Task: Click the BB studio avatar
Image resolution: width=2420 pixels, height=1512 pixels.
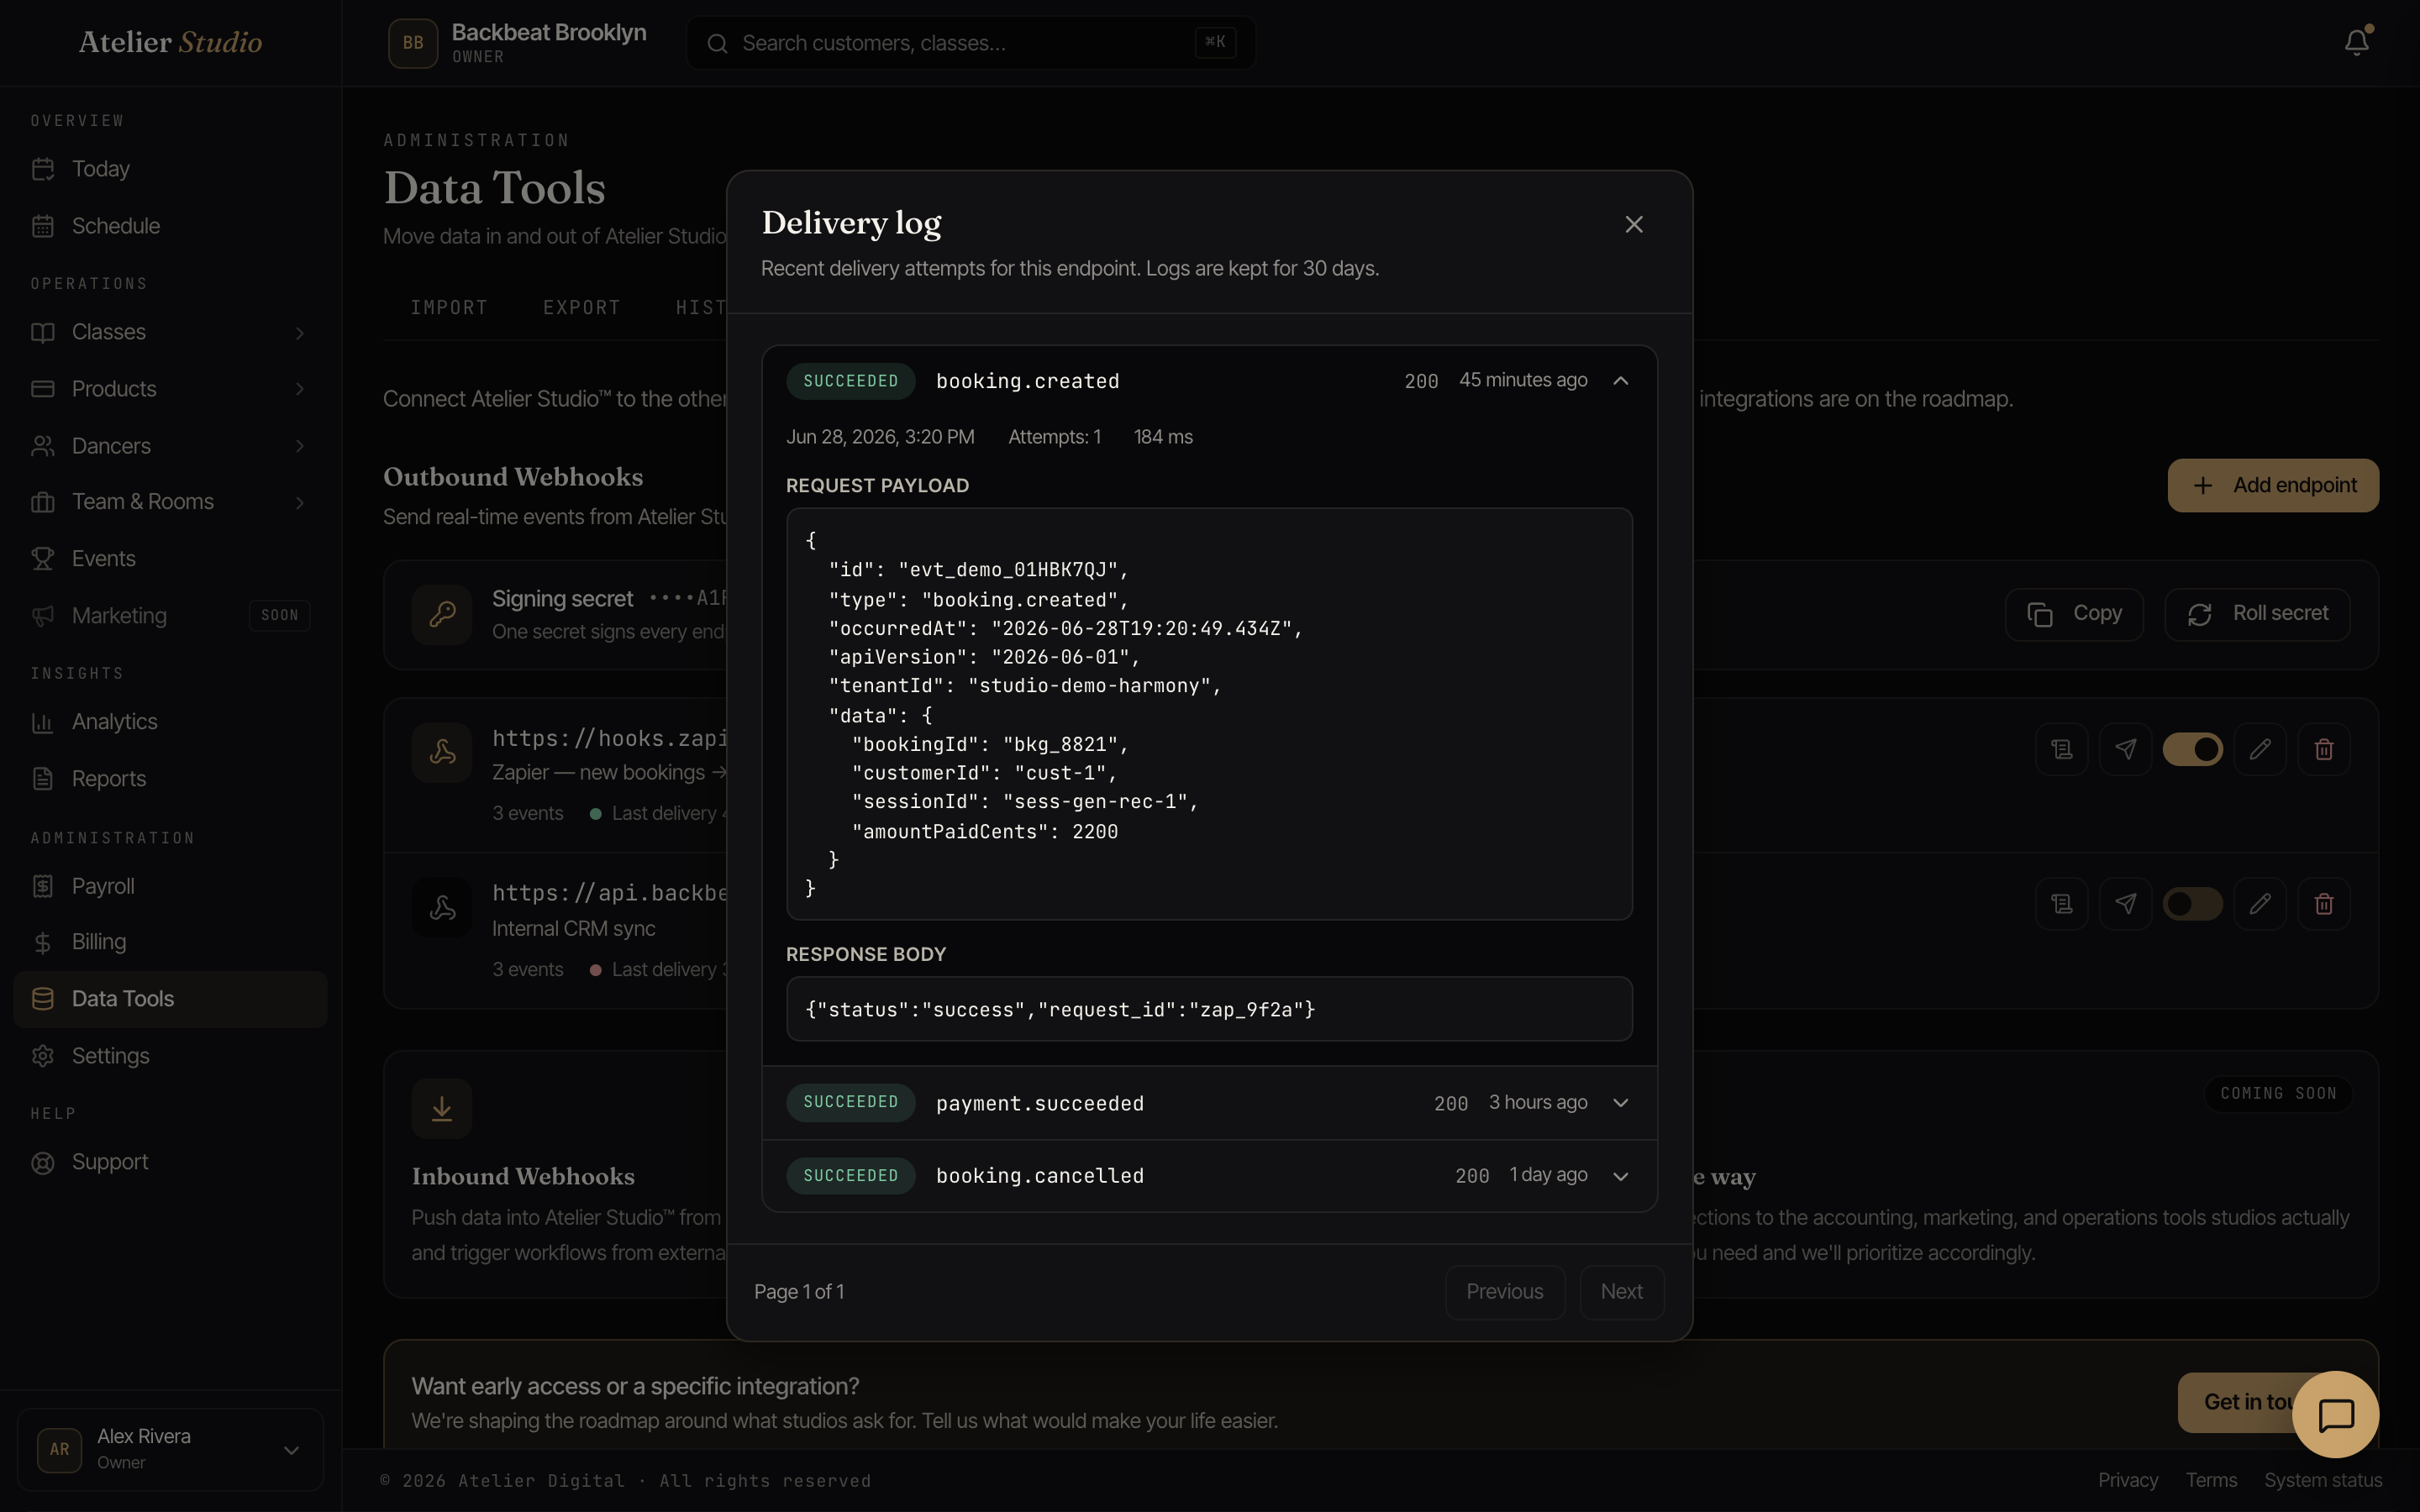Action: coord(413,43)
